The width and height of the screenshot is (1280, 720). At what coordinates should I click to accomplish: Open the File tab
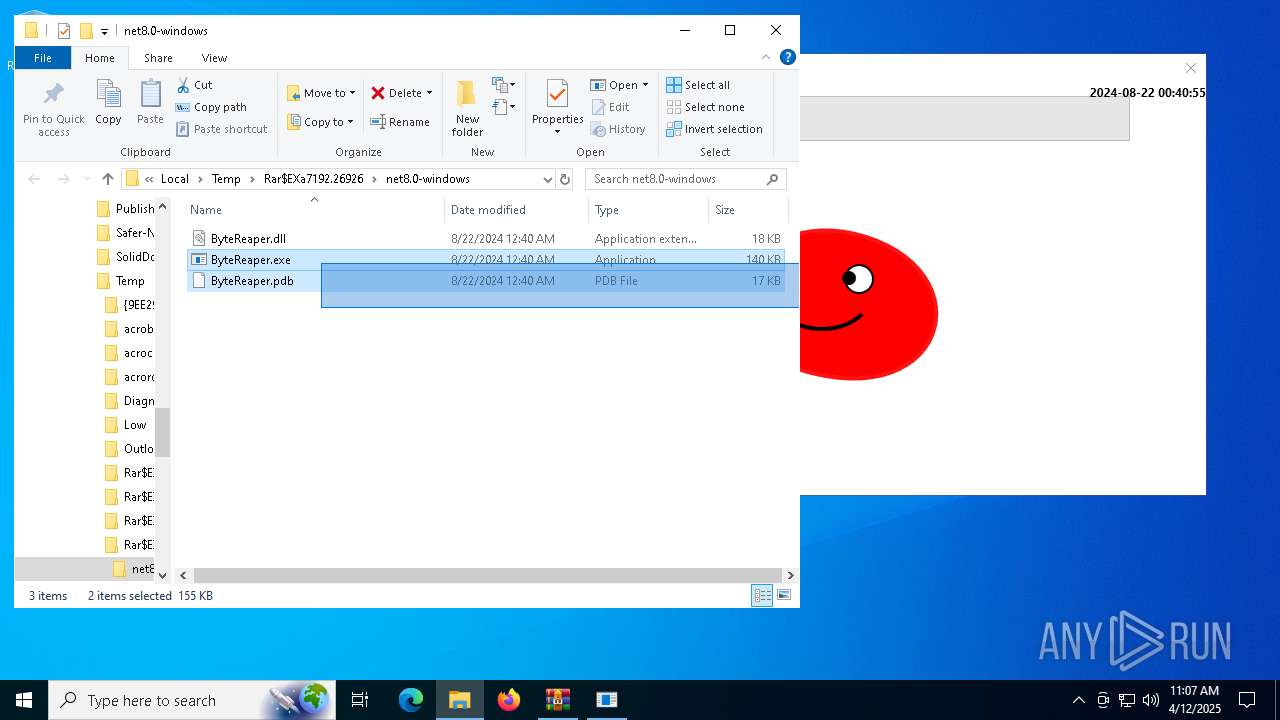(43, 58)
